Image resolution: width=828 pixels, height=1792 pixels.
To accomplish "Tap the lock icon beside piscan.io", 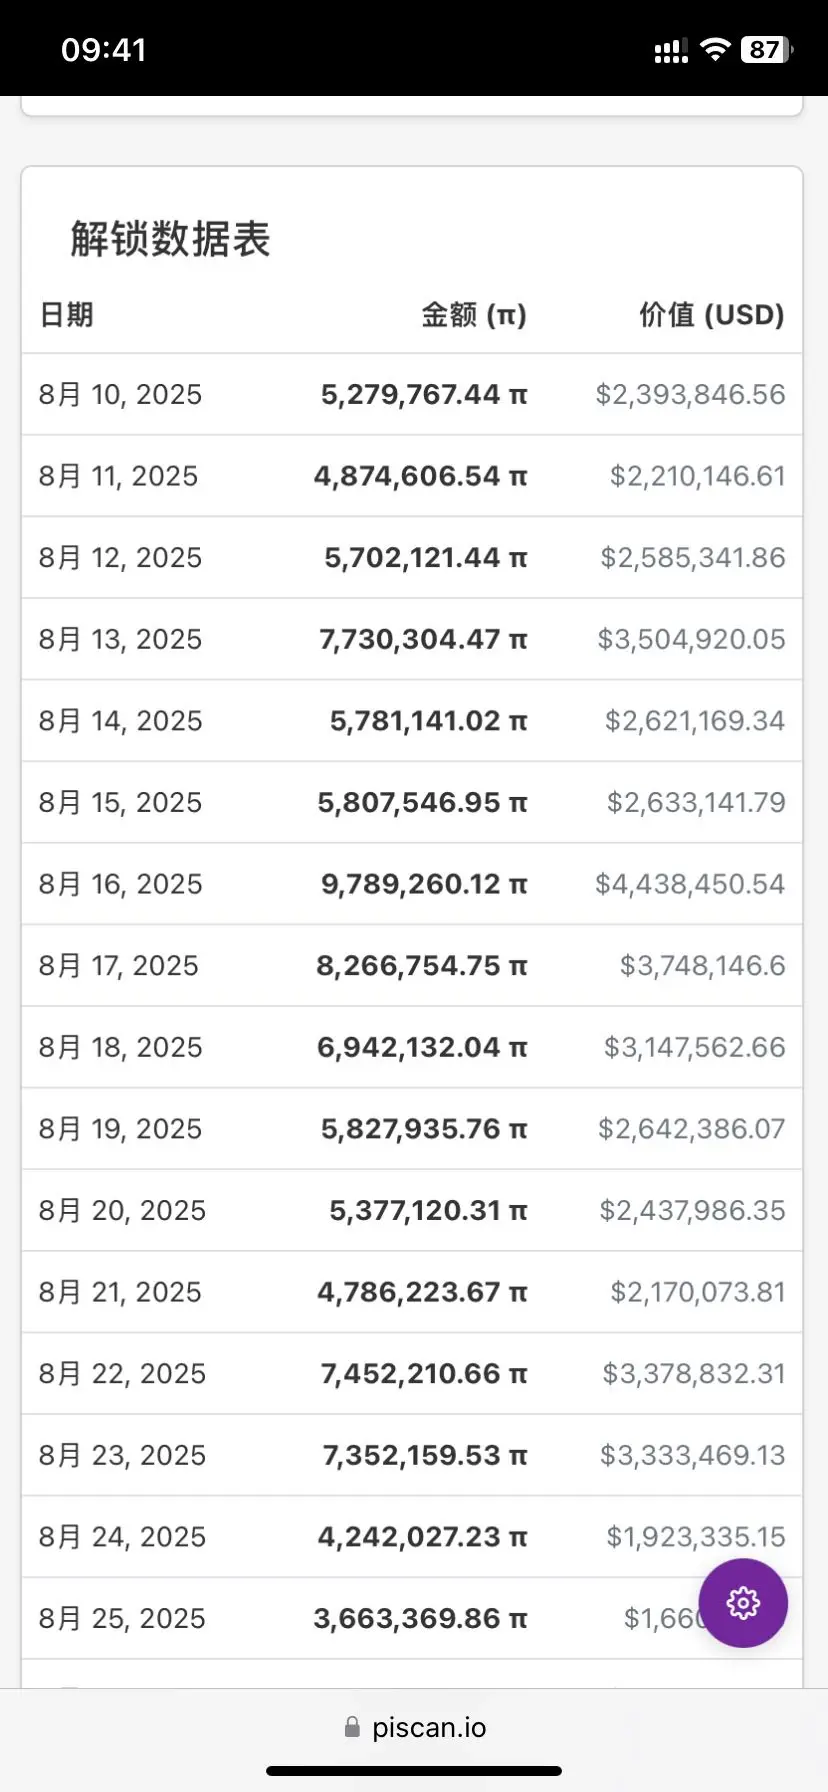I will tap(352, 1728).
